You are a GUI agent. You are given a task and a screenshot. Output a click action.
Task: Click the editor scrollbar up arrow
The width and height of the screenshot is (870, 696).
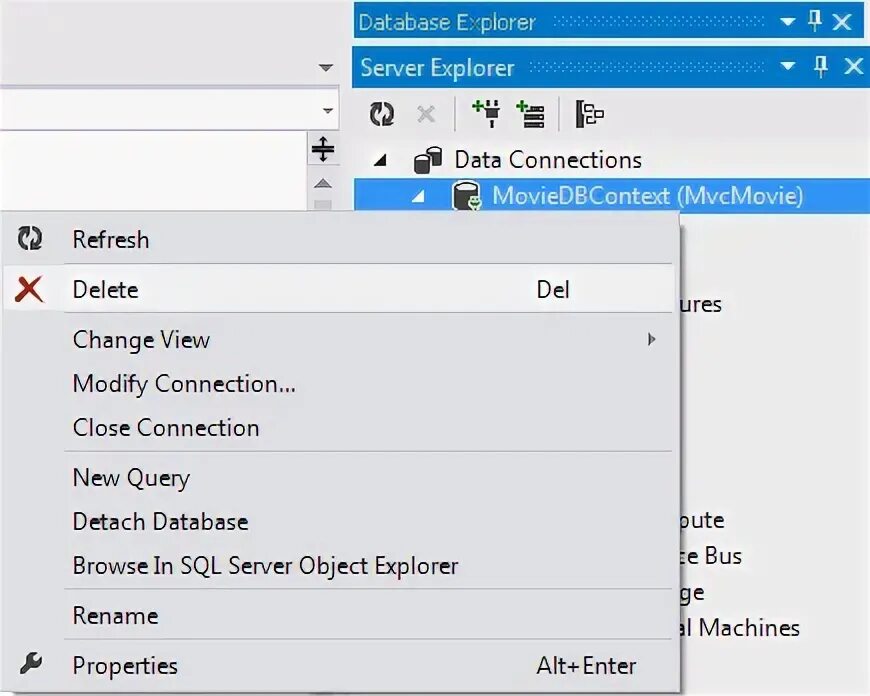[x=323, y=183]
